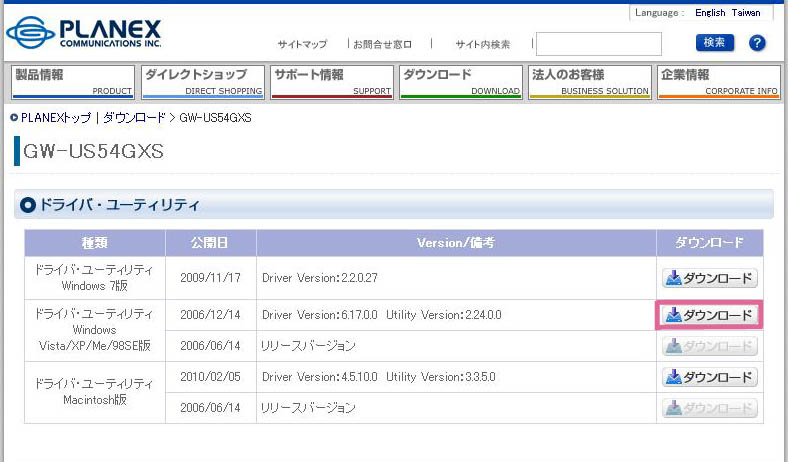This screenshot has width=788, height=462.
Task: Switch language to English
Action: point(710,13)
